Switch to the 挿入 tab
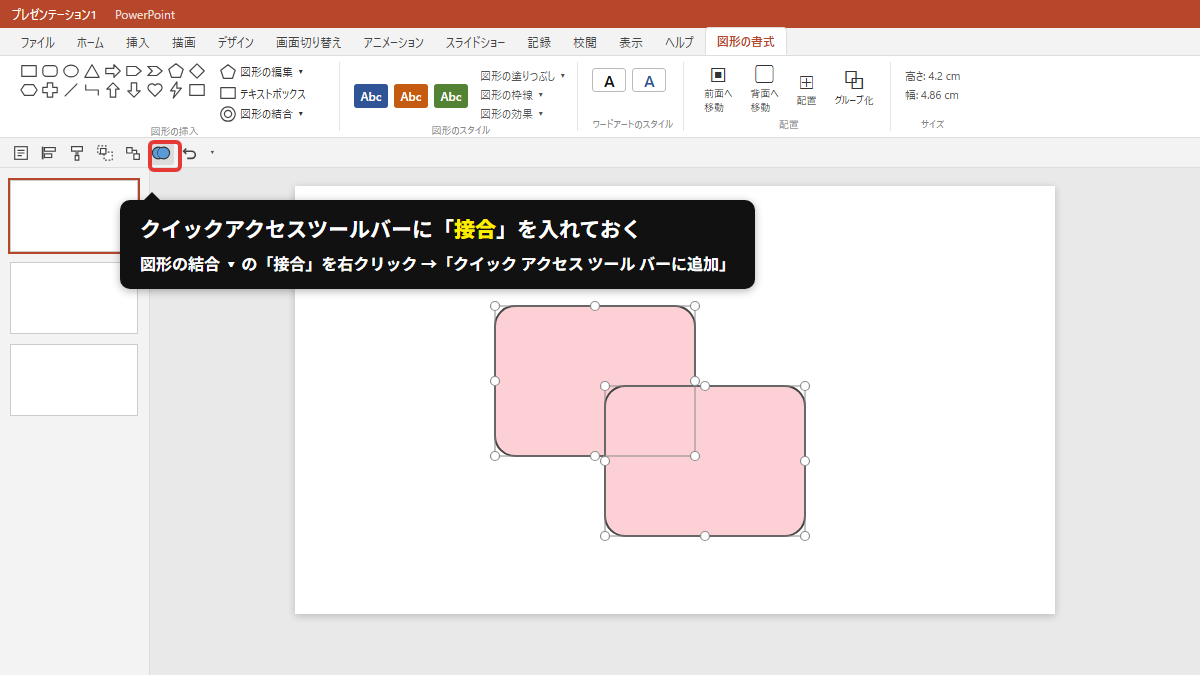Screen dimensions: 1200x675 (x=138, y=42)
